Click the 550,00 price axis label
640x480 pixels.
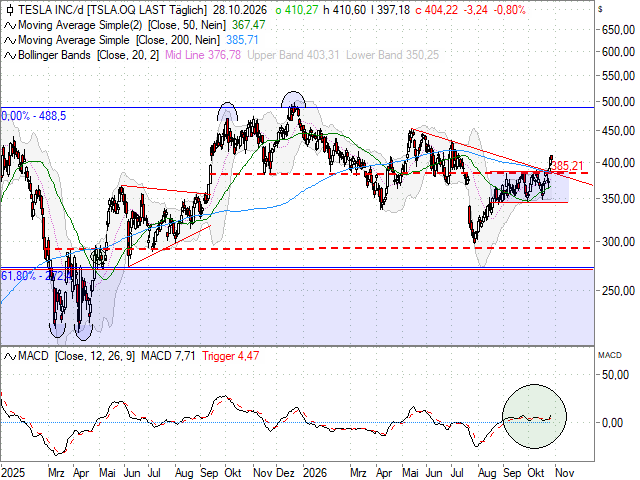tap(618, 76)
